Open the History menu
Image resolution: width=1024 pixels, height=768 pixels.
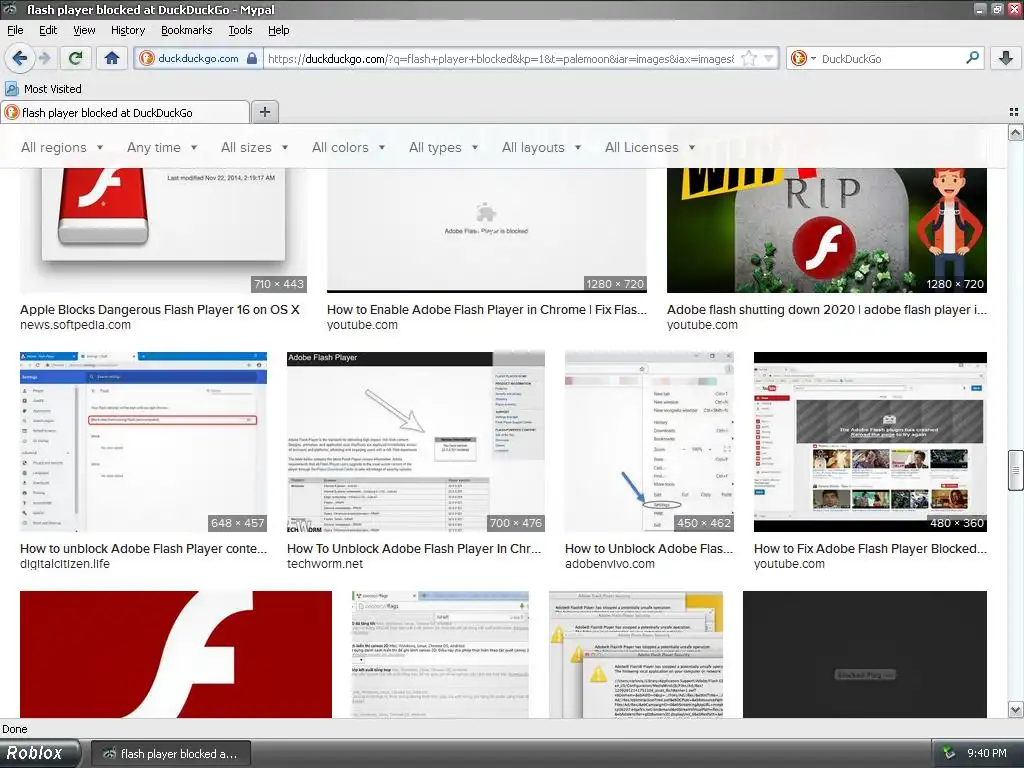(128, 30)
